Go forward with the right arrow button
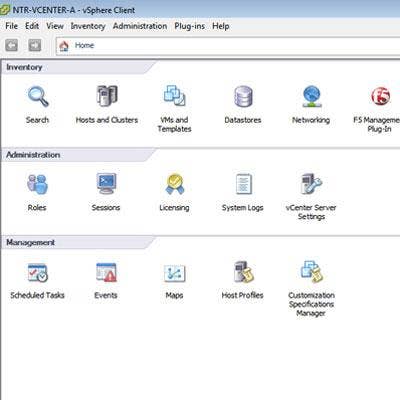The image size is (400, 400). point(35,45)
